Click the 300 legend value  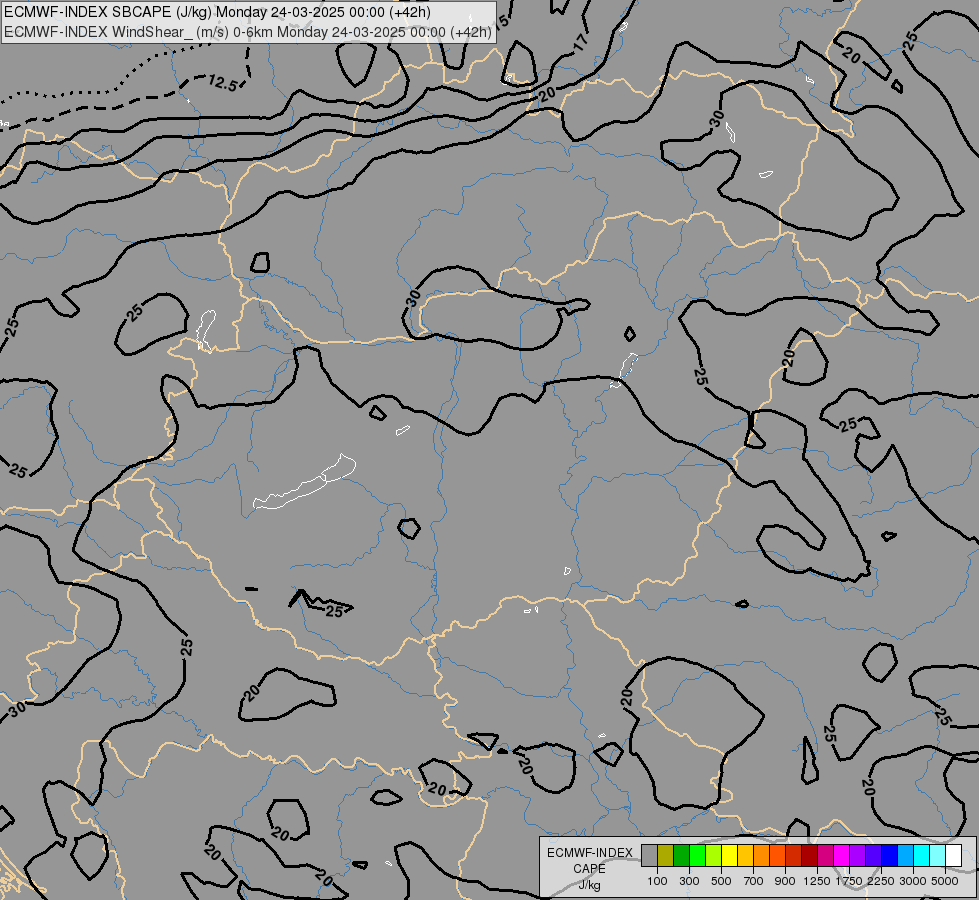click(x=689, y=881)
